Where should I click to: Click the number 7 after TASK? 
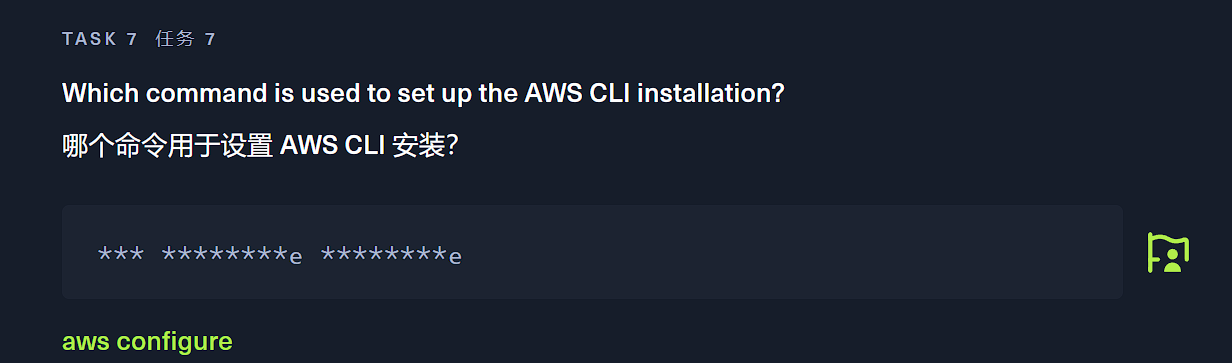pyautogui.click(x=132, y=39)
